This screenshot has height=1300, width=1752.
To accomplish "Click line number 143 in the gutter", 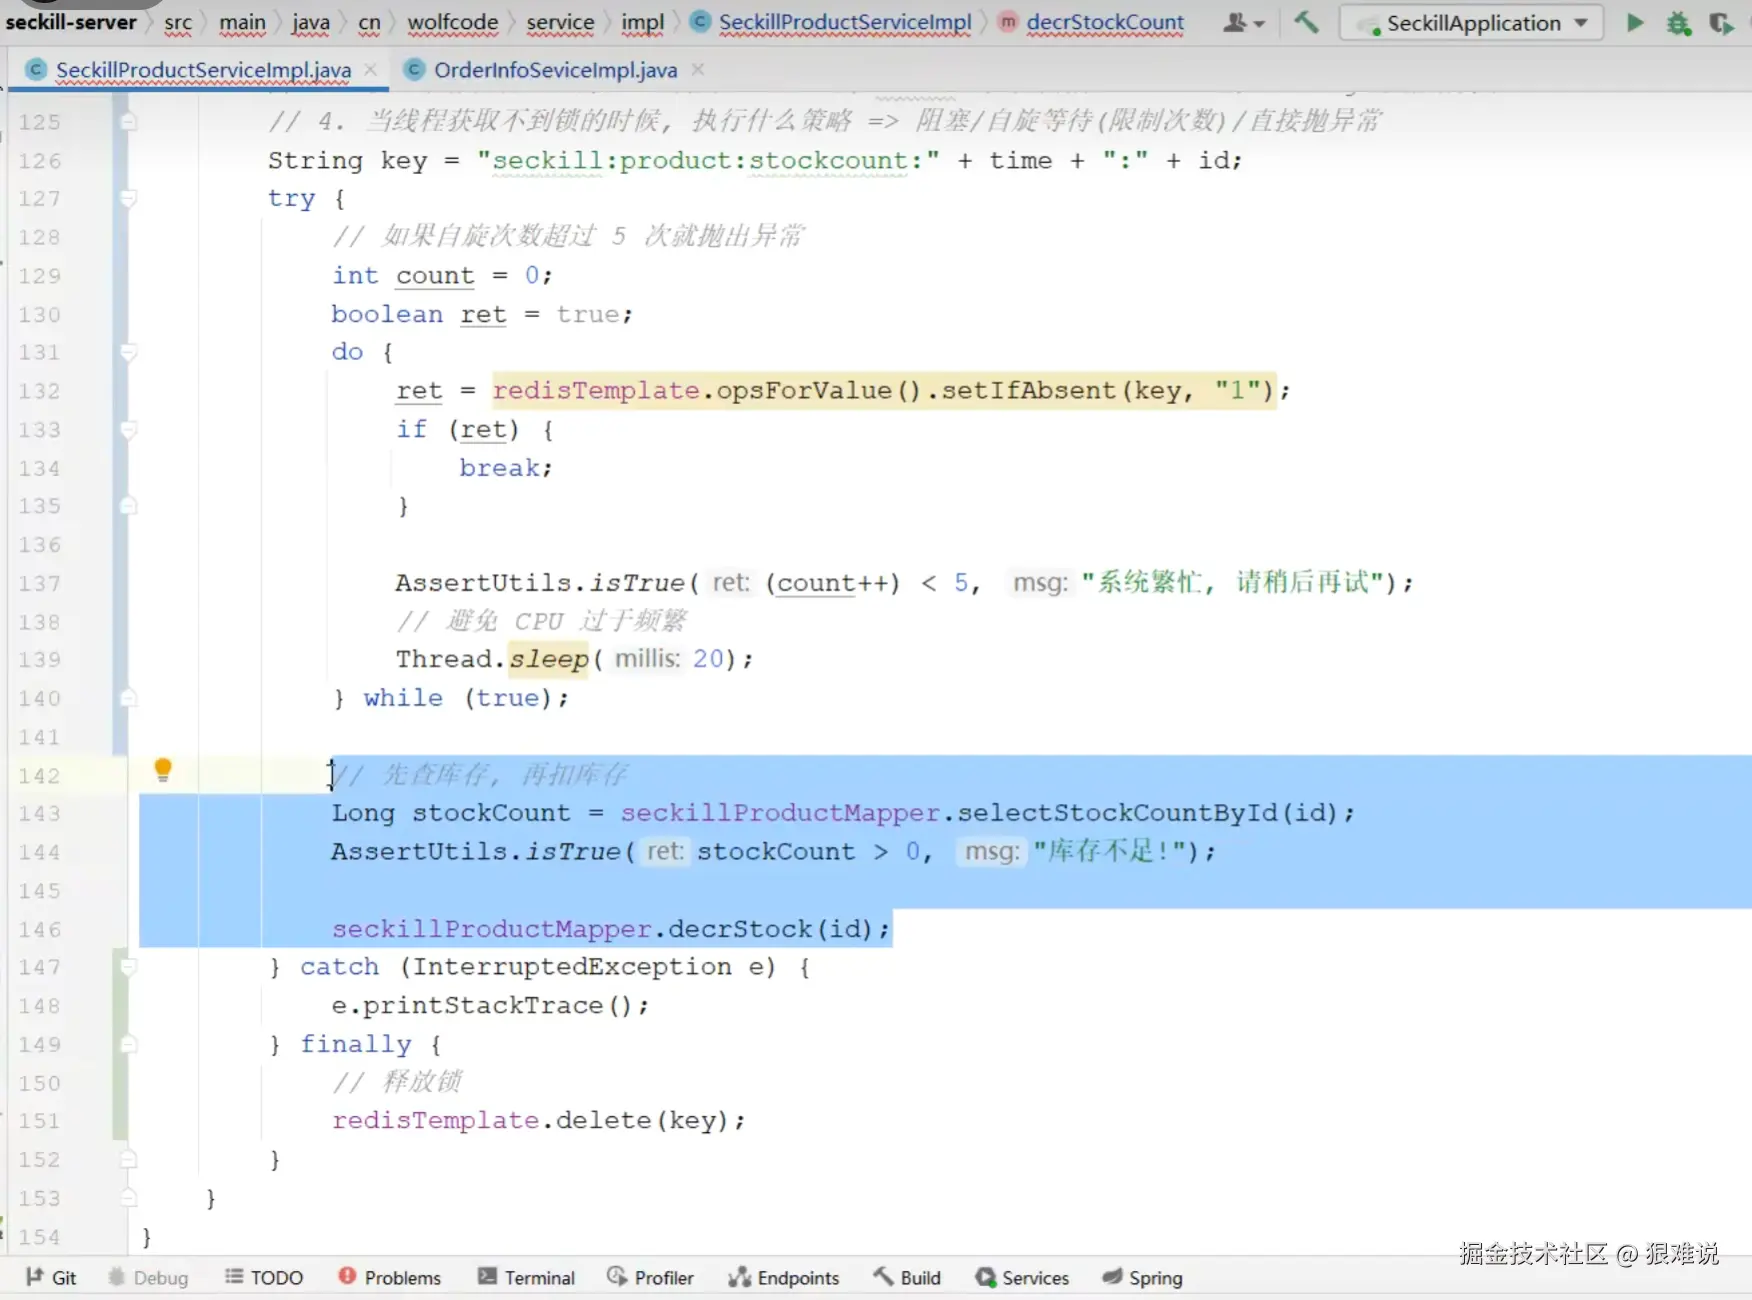I will tap(40, 814).
